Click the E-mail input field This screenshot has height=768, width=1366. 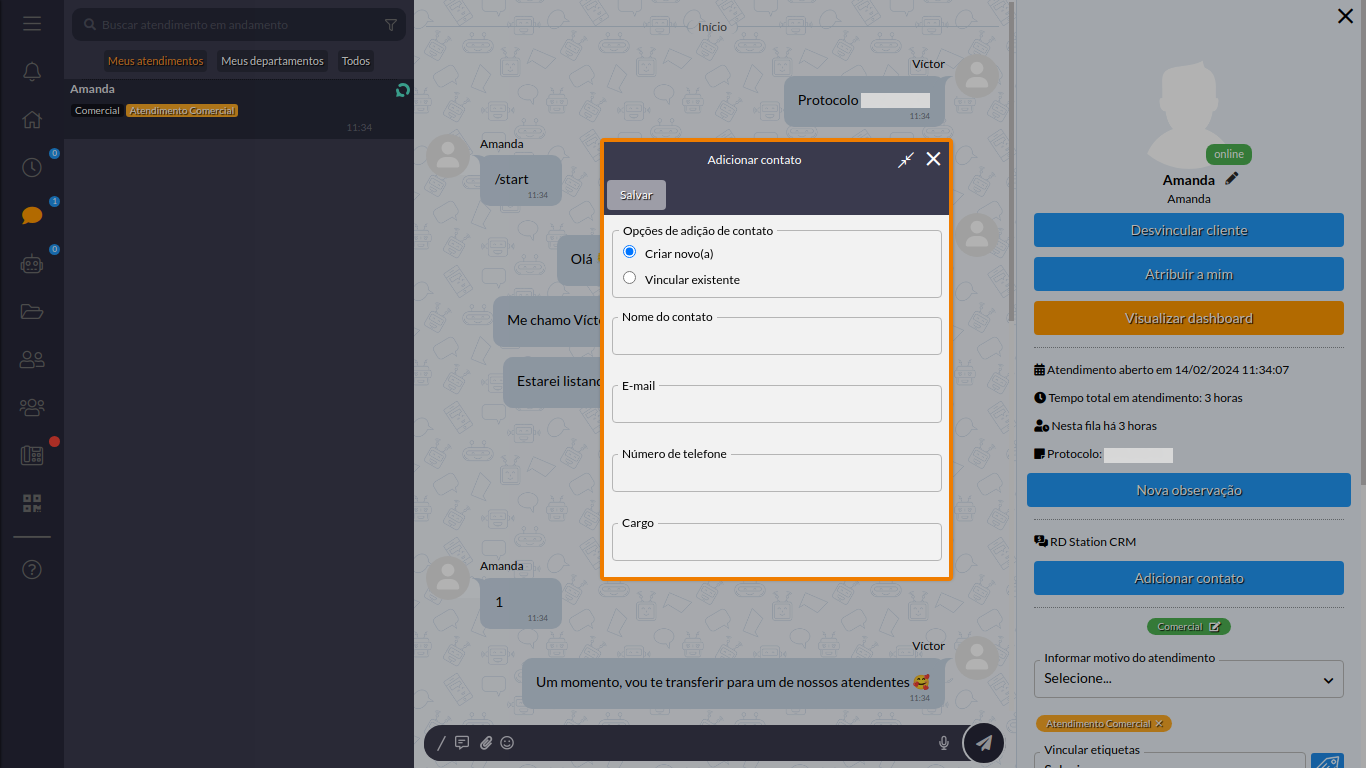777,404
